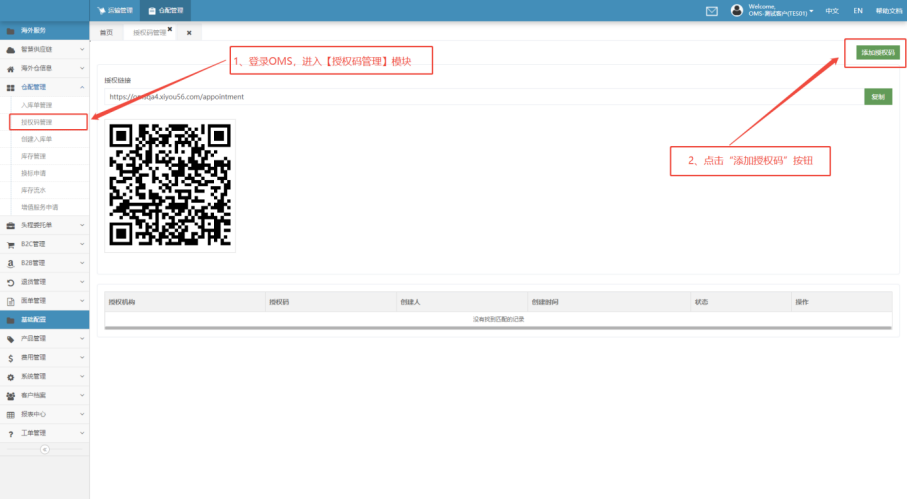Image resolution: width=908 pixels, height=499 pixels.
Task: Click the user avatar icon
Action: 737,11
